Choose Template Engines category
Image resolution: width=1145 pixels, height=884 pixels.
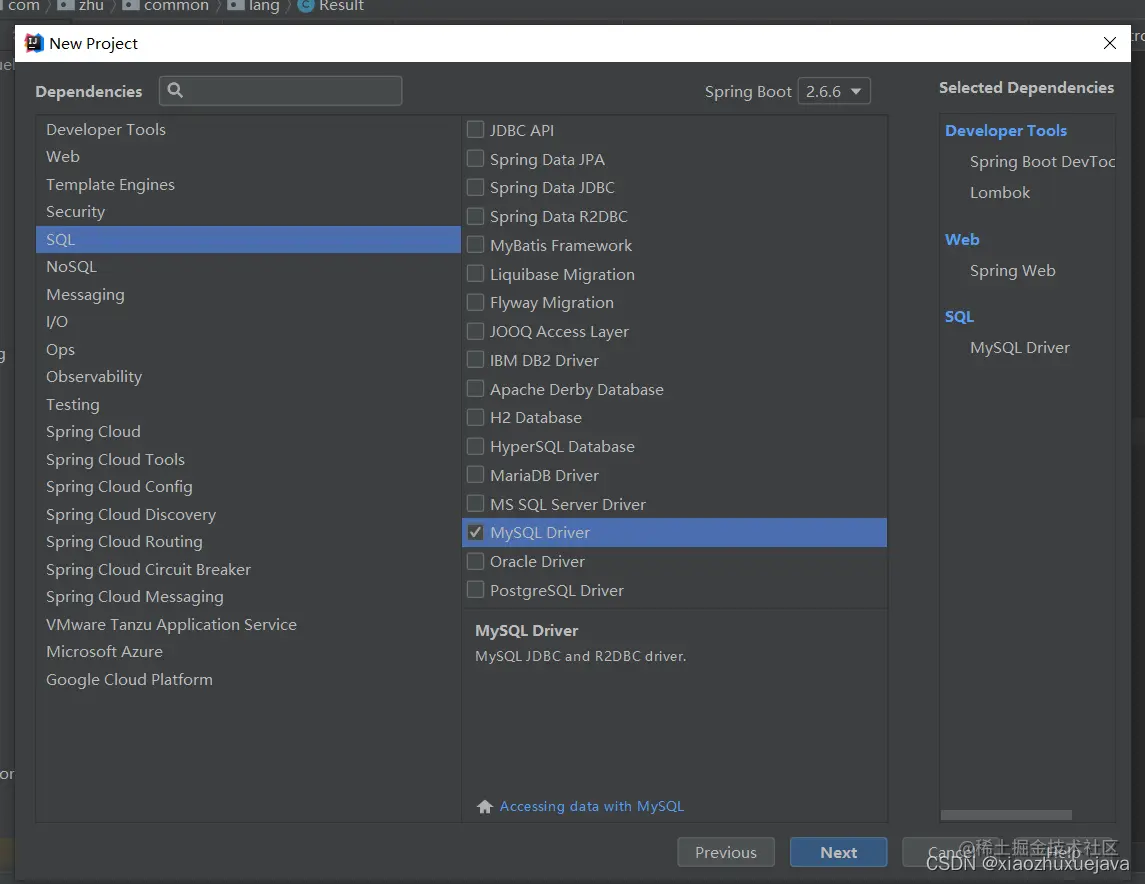point(248,184)
